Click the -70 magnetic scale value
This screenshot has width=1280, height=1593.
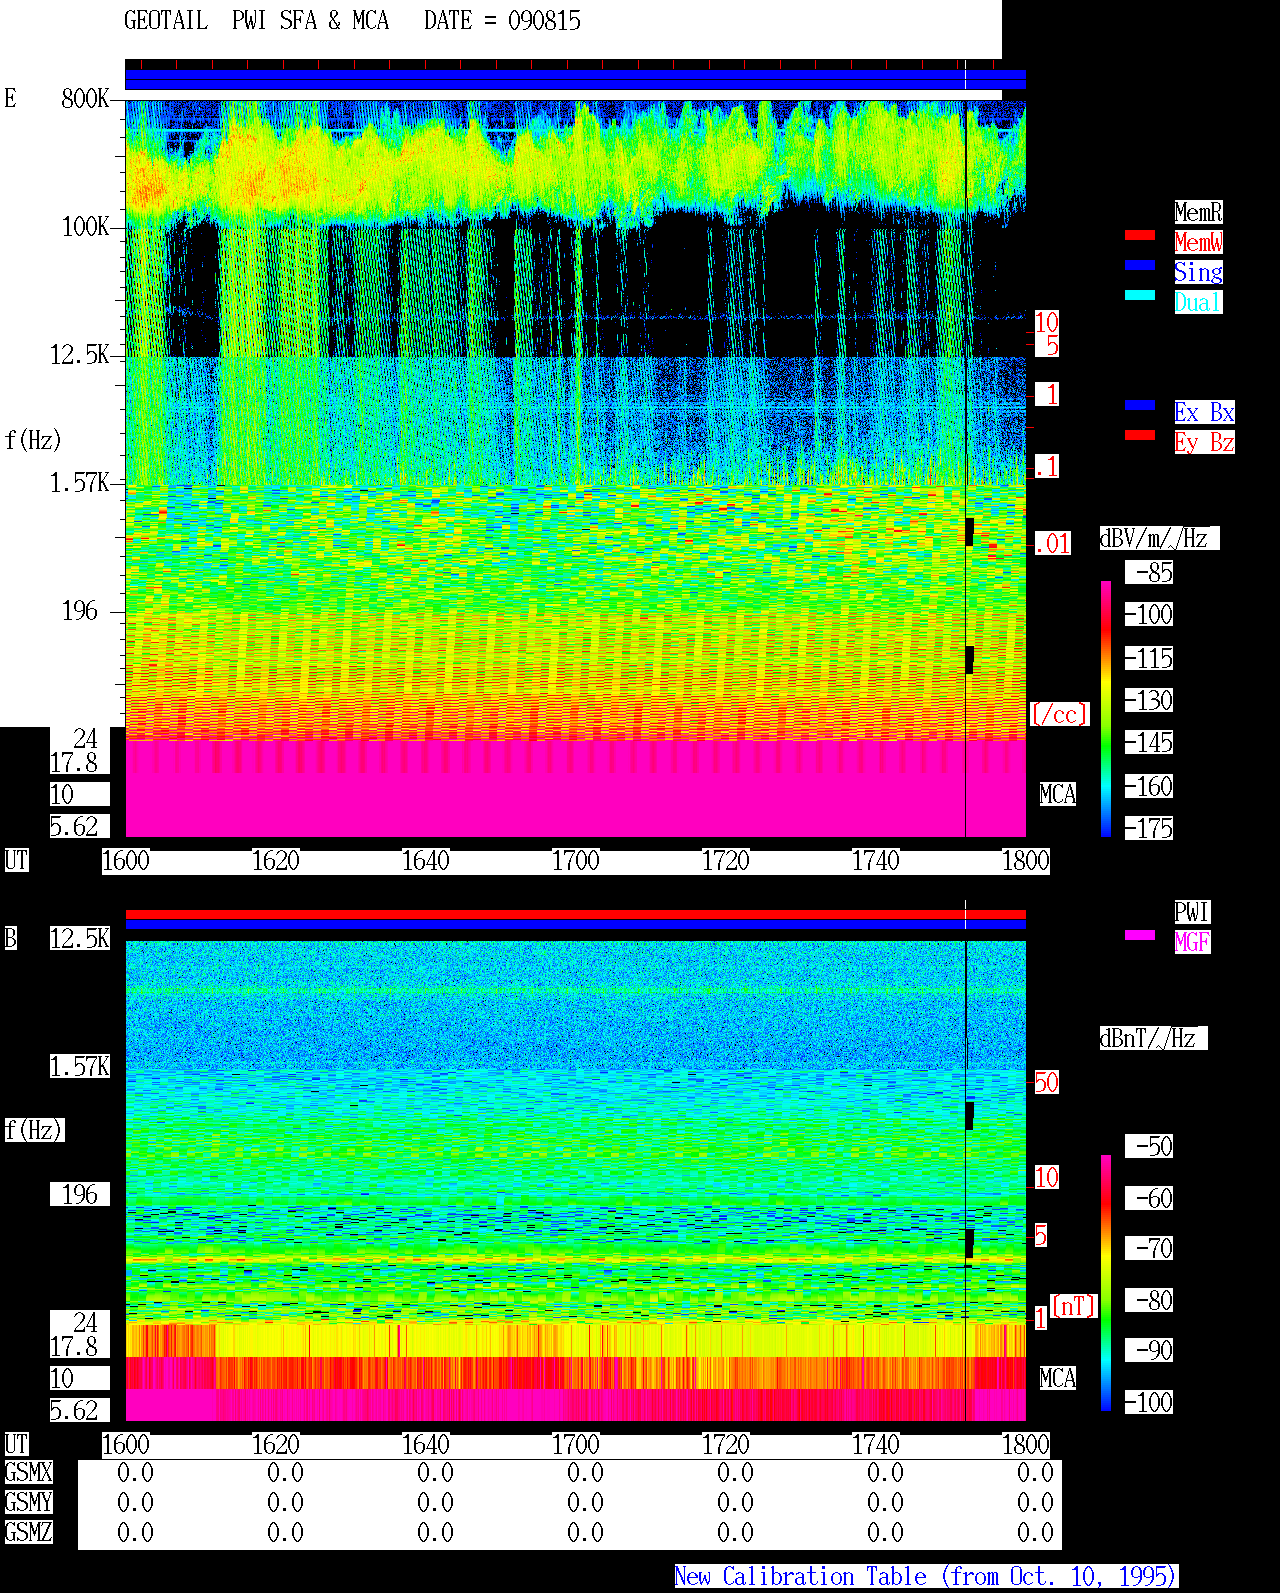tap(1149, 1248)
